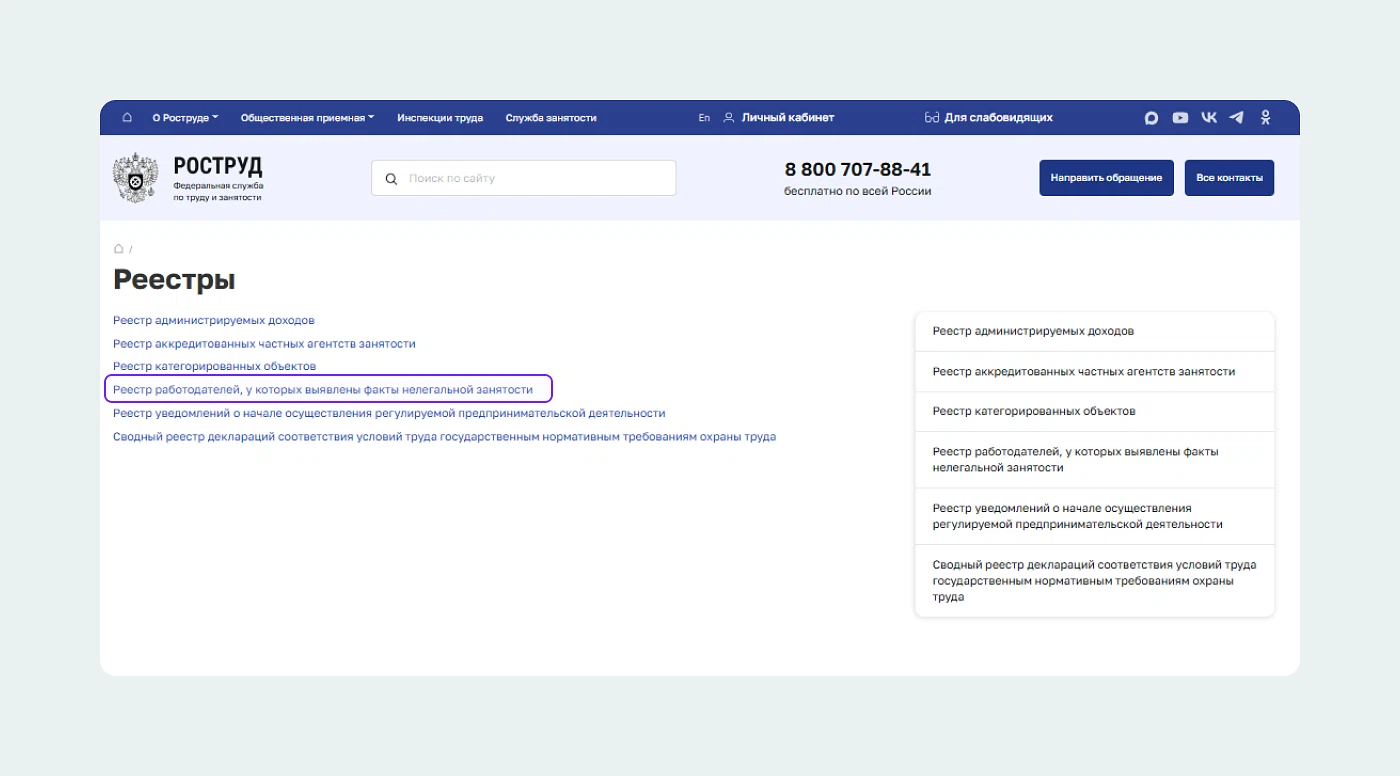Open highlighted Реестр работодателей нелегальной занятости link
This screenshot has width=1400, height=776.
[323, 389]
